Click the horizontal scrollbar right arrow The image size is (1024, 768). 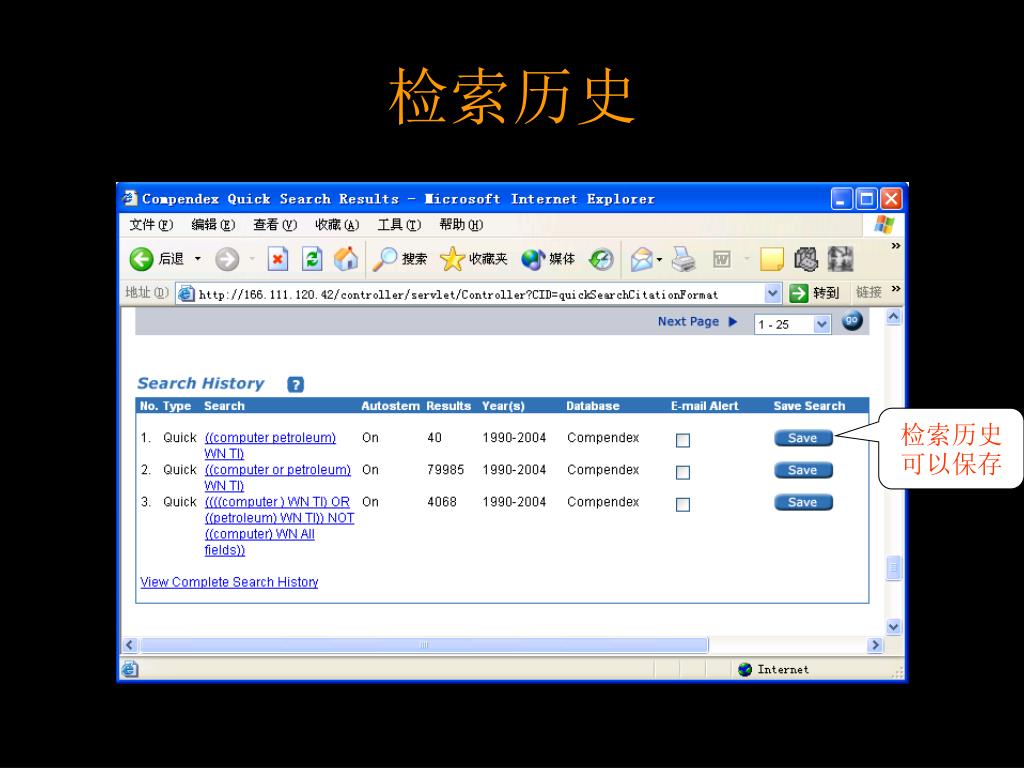tap(875, 645)
